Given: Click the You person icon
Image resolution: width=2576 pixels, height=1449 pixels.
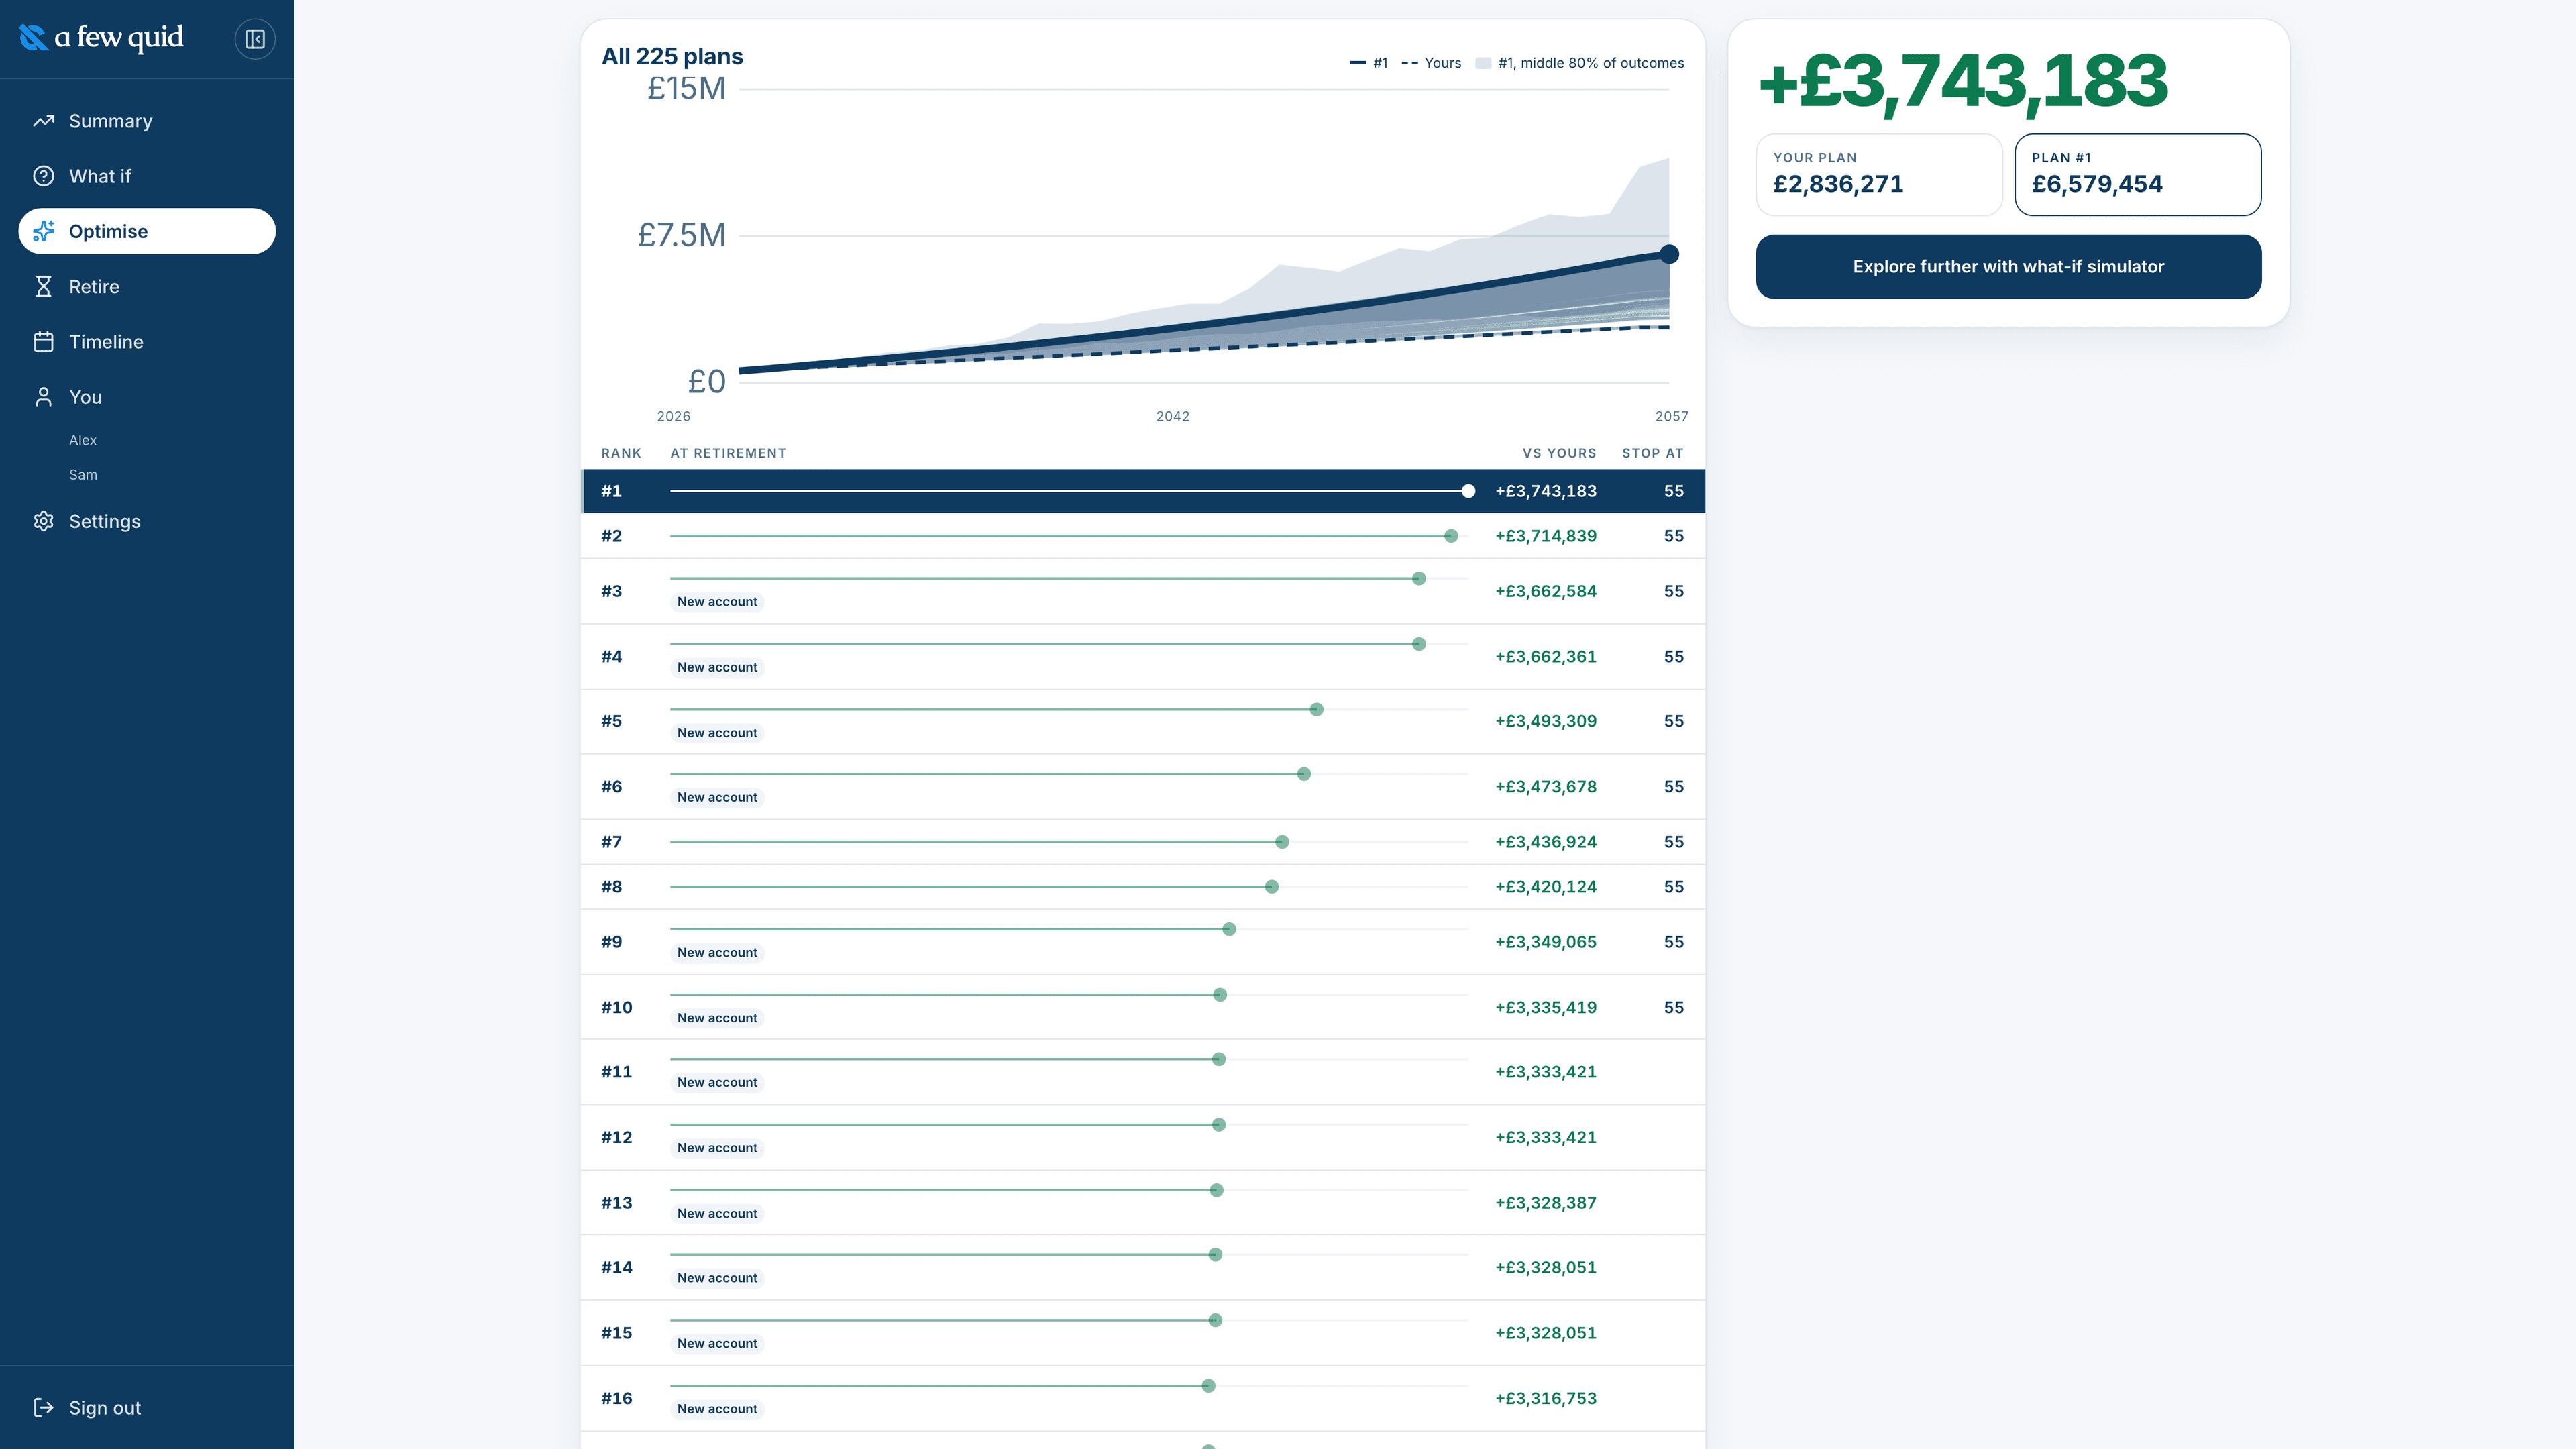Looking at the screenshot, I should 43,396.
